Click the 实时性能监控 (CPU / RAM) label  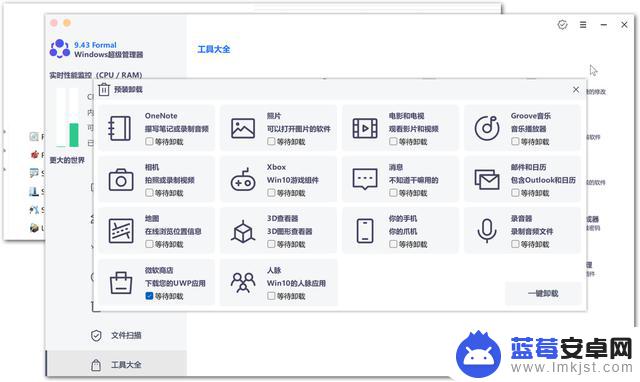click(96, 75)
